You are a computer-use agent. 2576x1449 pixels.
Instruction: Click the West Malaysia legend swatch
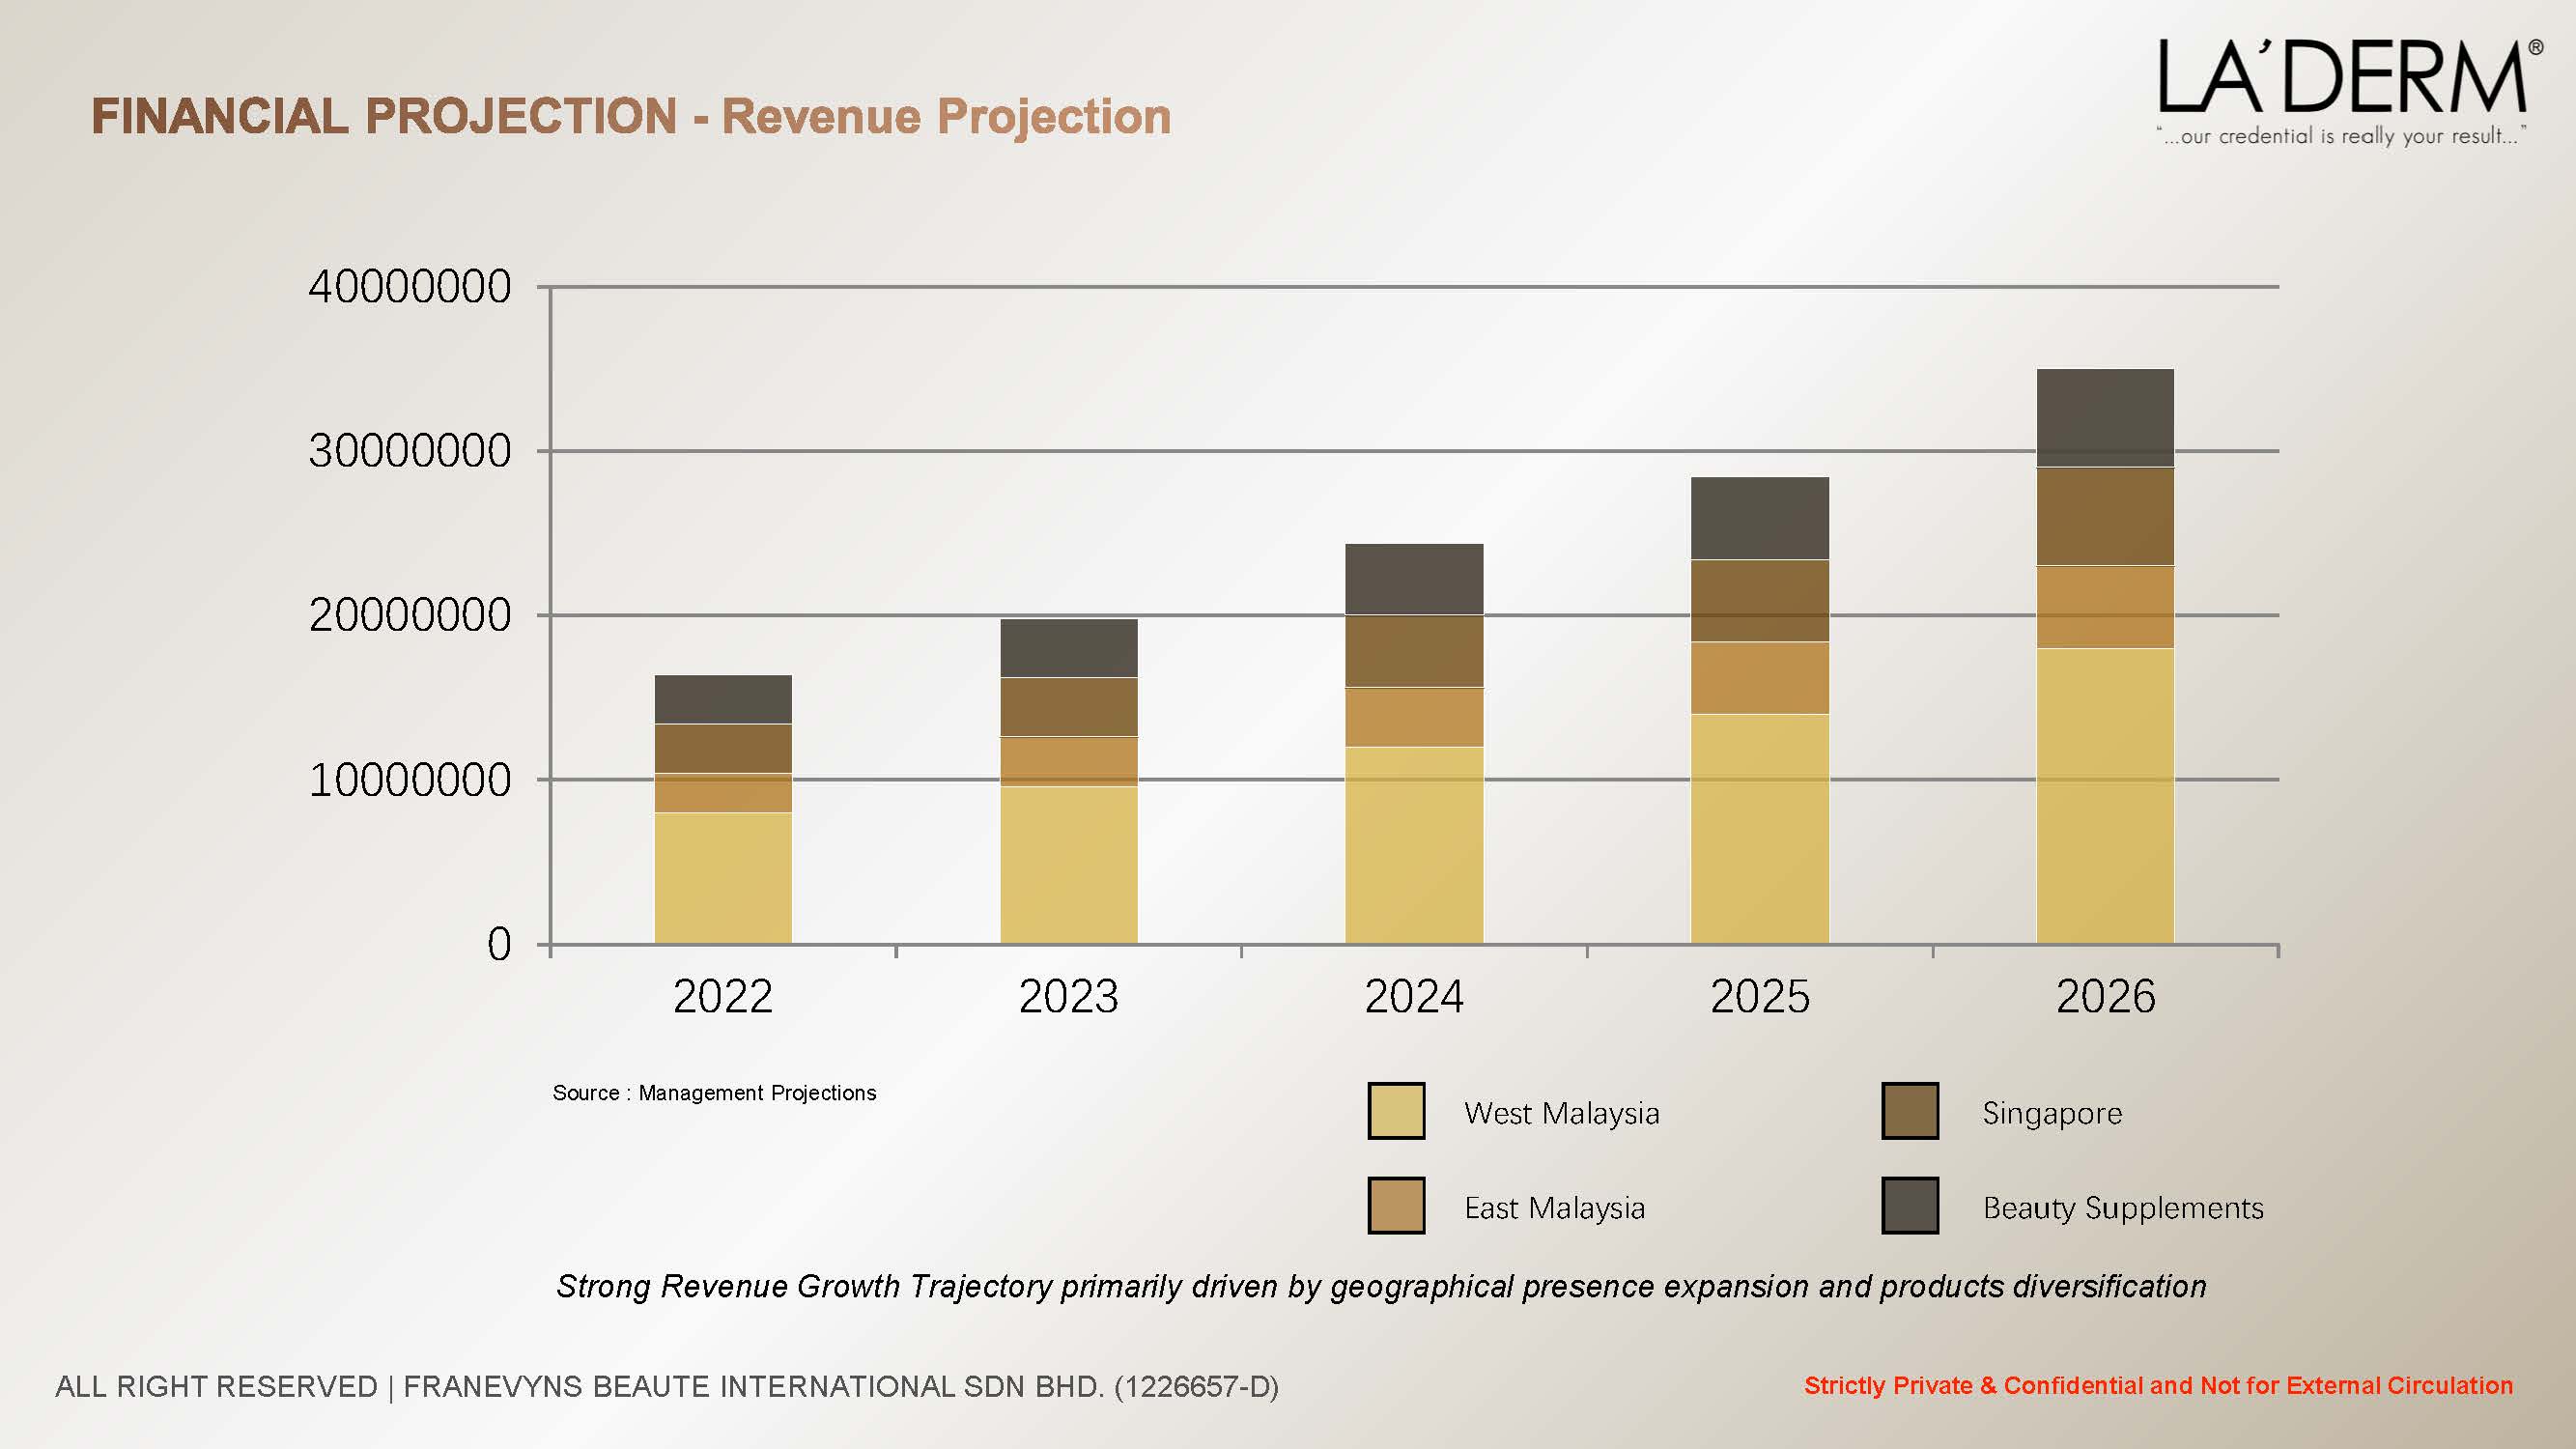pyautogui.click(x=1396, y=1111)
